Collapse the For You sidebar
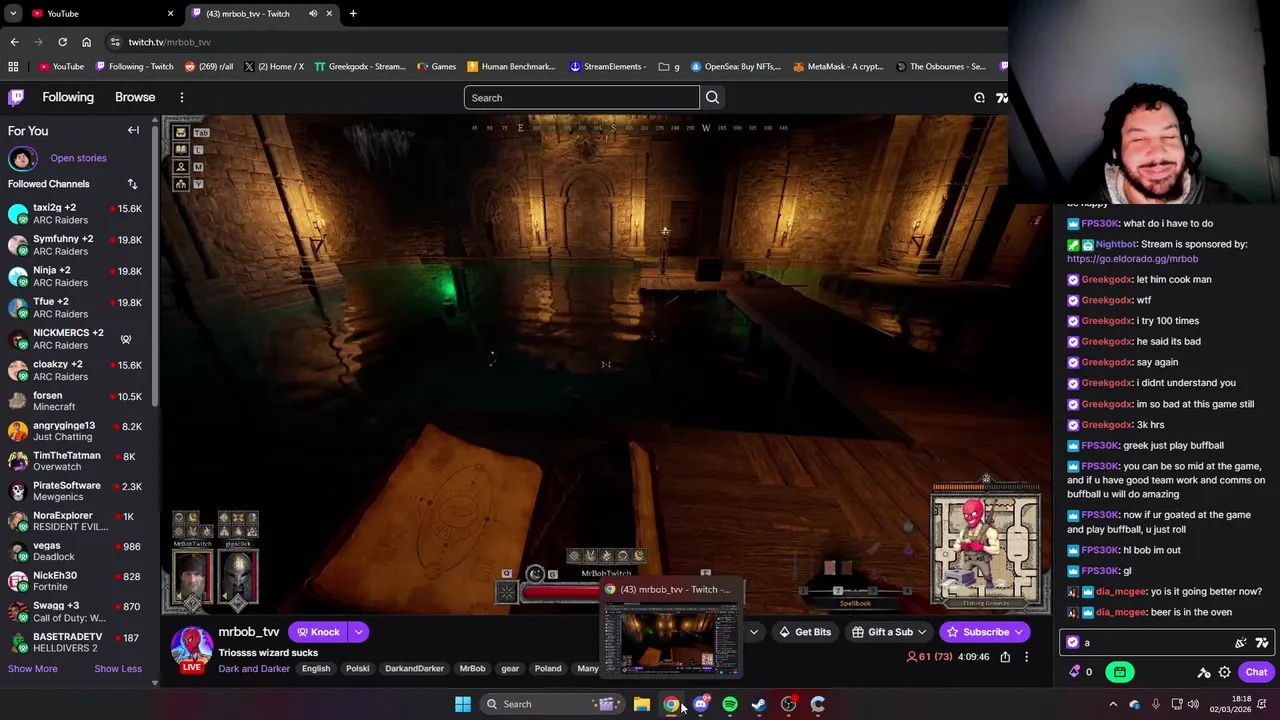 pyautogui.click(x=133, y=130)
